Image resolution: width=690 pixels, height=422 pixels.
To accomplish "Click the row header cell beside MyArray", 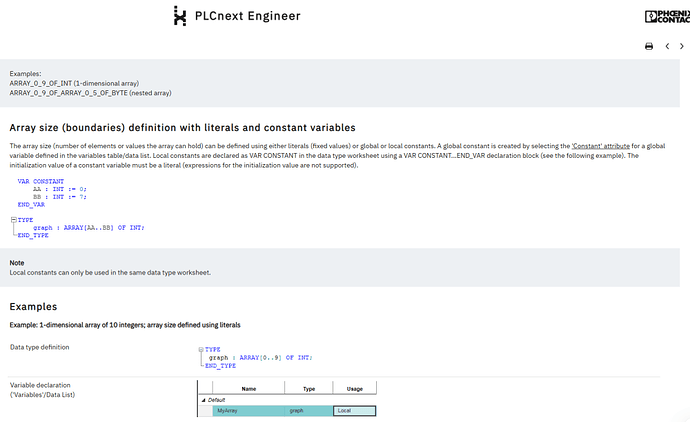I will [x=206, y=411].
